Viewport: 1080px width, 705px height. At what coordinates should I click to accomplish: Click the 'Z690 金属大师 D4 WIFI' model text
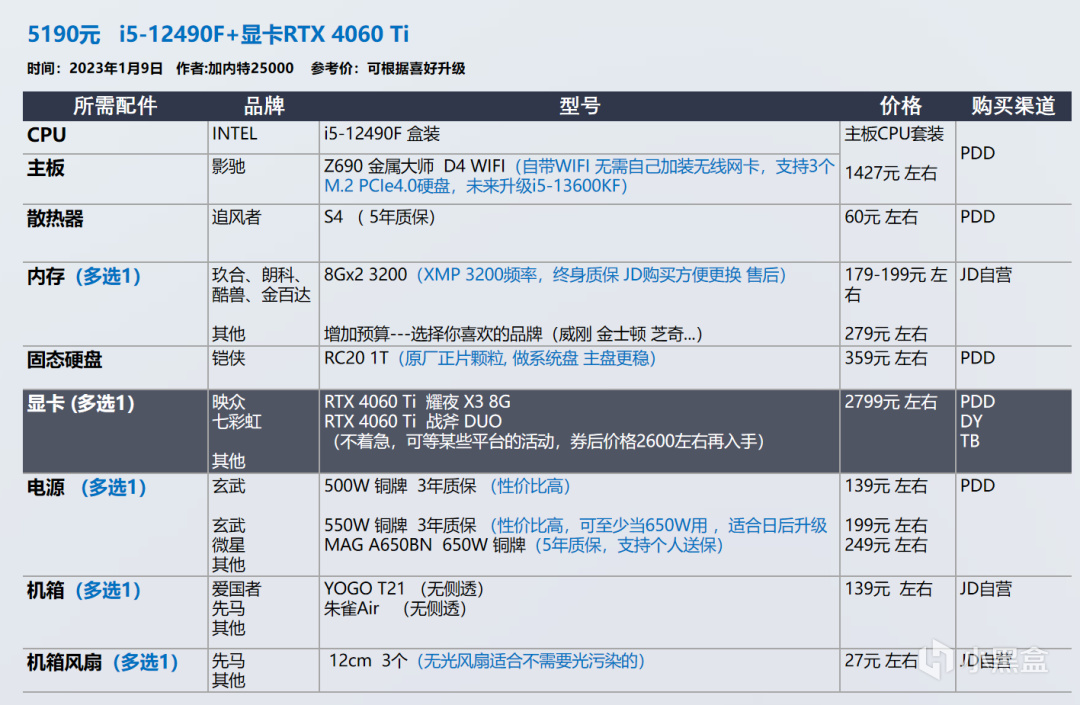414,167
